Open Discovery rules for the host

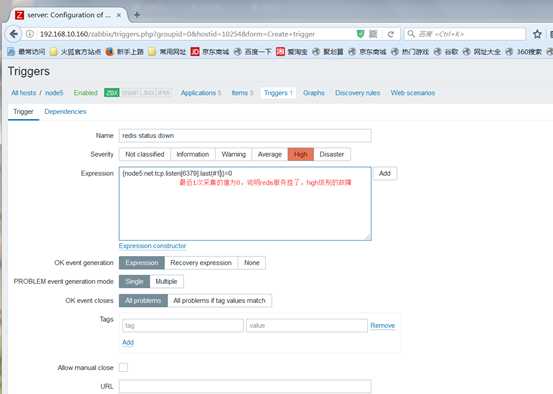click(x=358, y=93)
